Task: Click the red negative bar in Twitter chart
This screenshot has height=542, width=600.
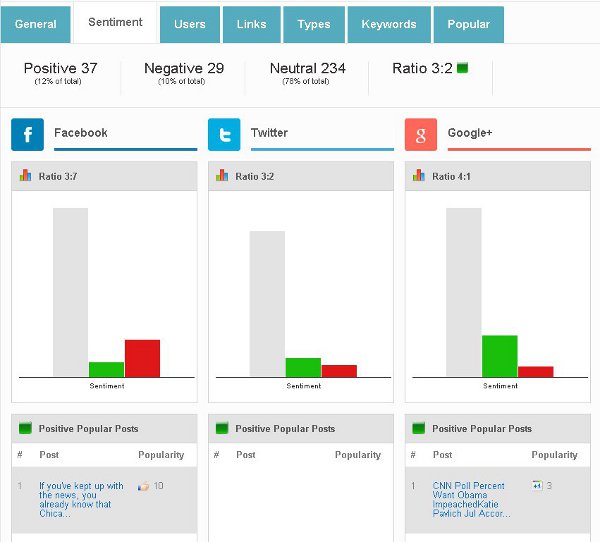Action: [339, 371]
